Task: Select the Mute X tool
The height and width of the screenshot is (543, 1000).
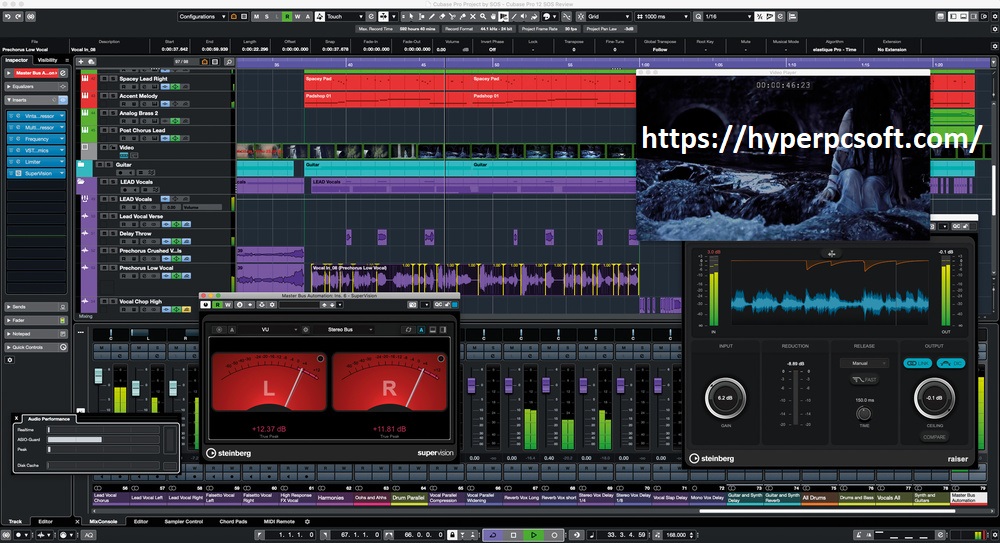Action: tap(473, 17)
